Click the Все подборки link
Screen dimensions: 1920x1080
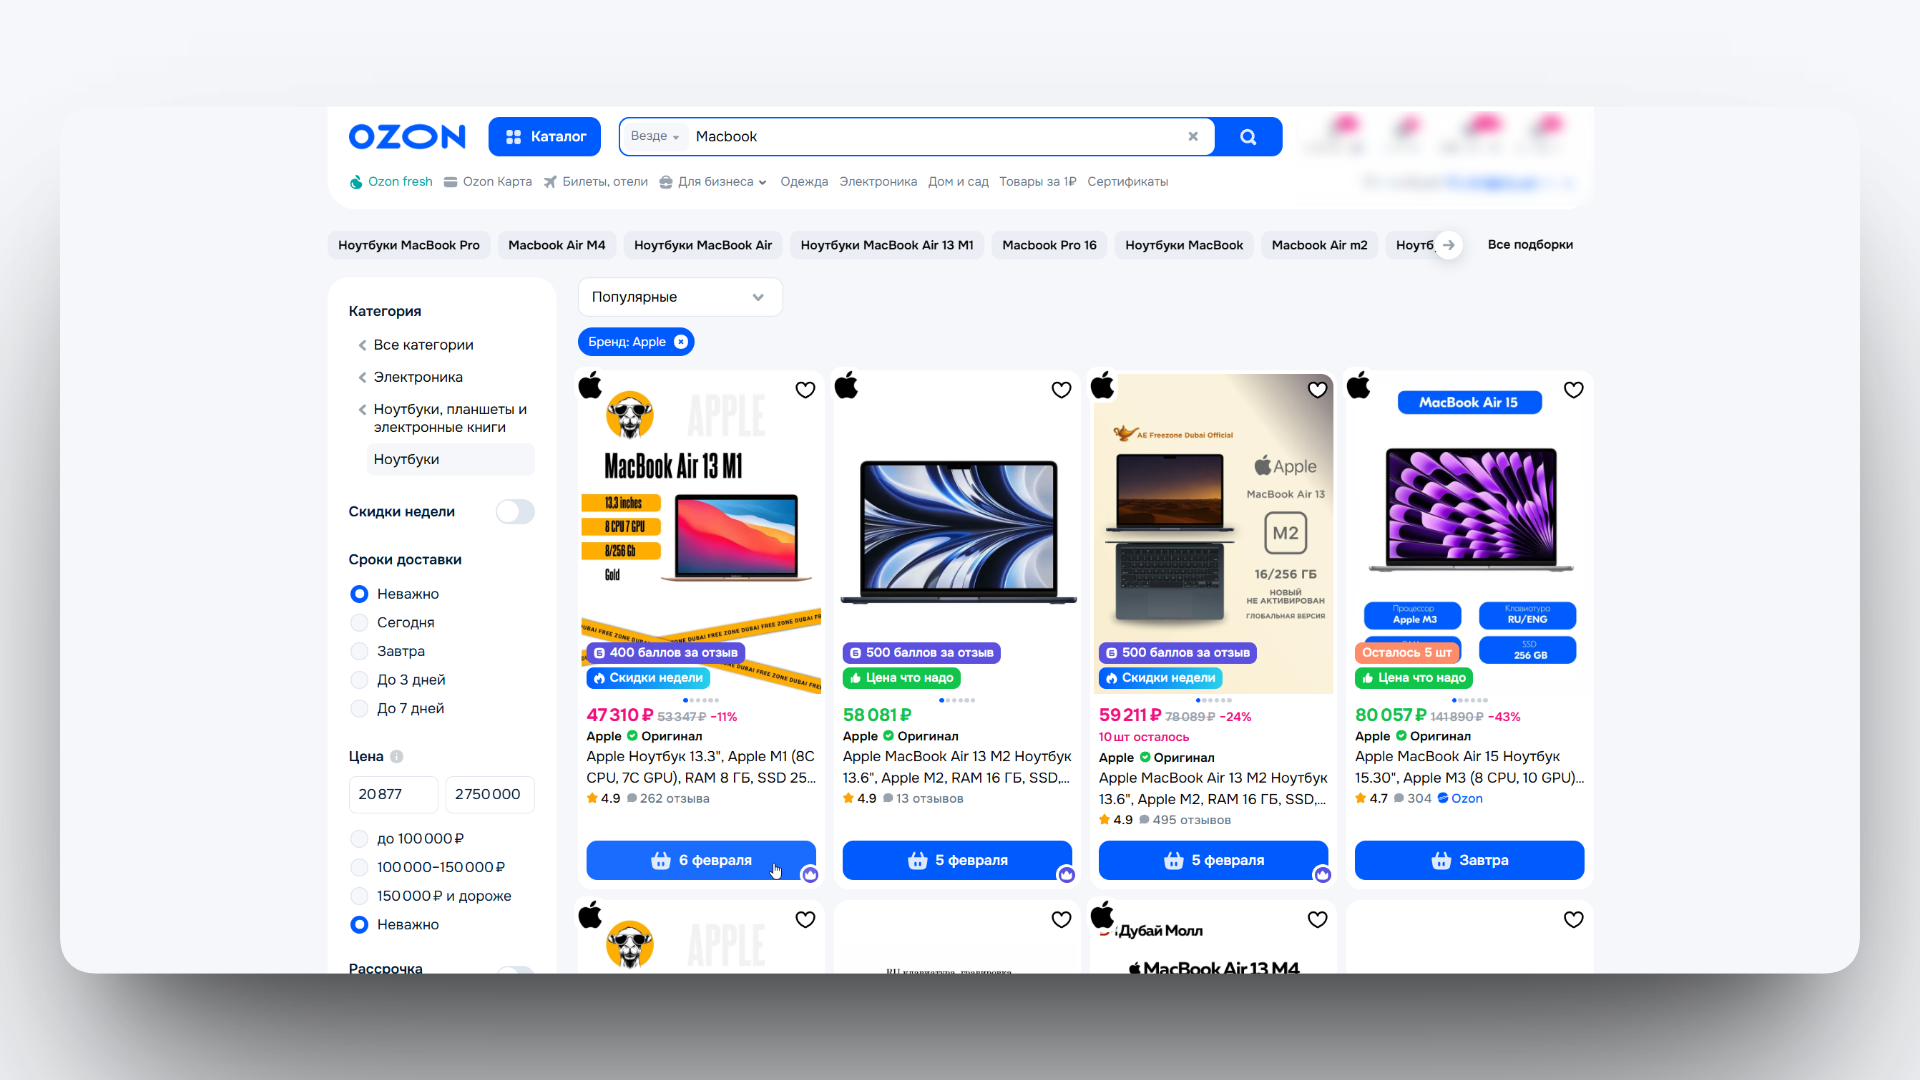point(1530,245)
